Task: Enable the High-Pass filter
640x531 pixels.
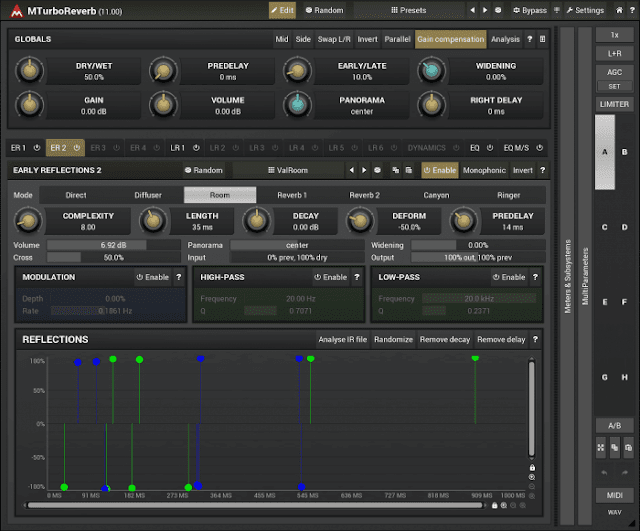Action: pos(331,277)
